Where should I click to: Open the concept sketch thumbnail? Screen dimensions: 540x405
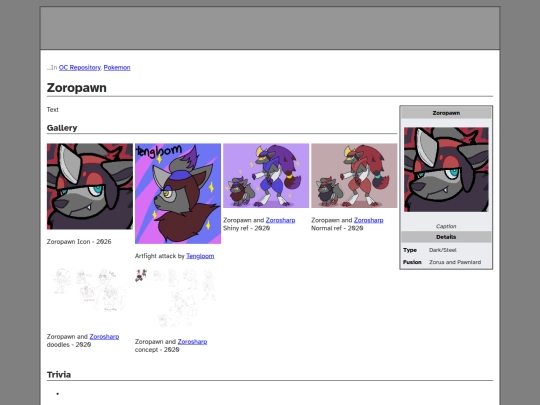[178, 298]
